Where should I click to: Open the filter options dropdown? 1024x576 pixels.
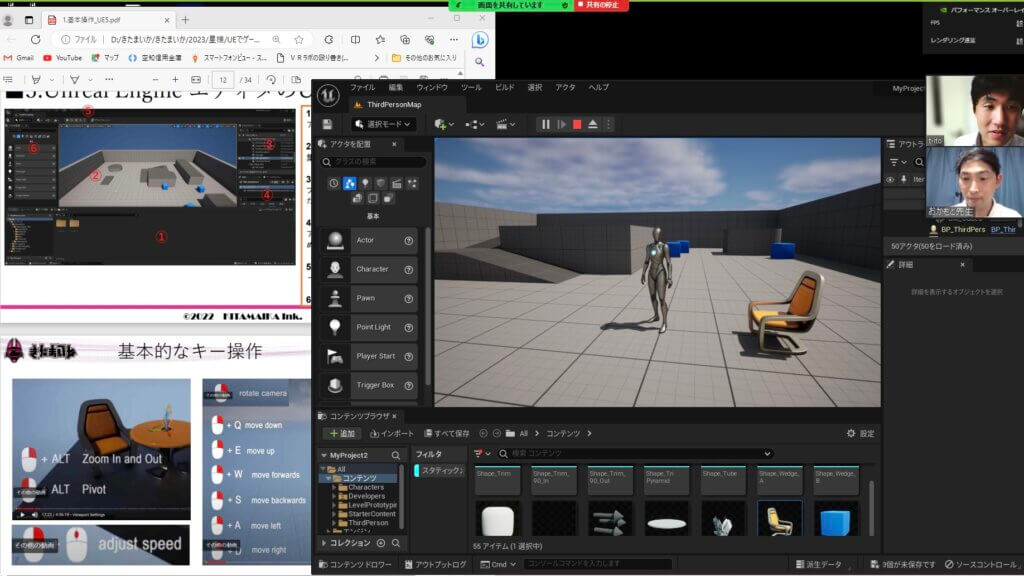[x=482, y=454]
